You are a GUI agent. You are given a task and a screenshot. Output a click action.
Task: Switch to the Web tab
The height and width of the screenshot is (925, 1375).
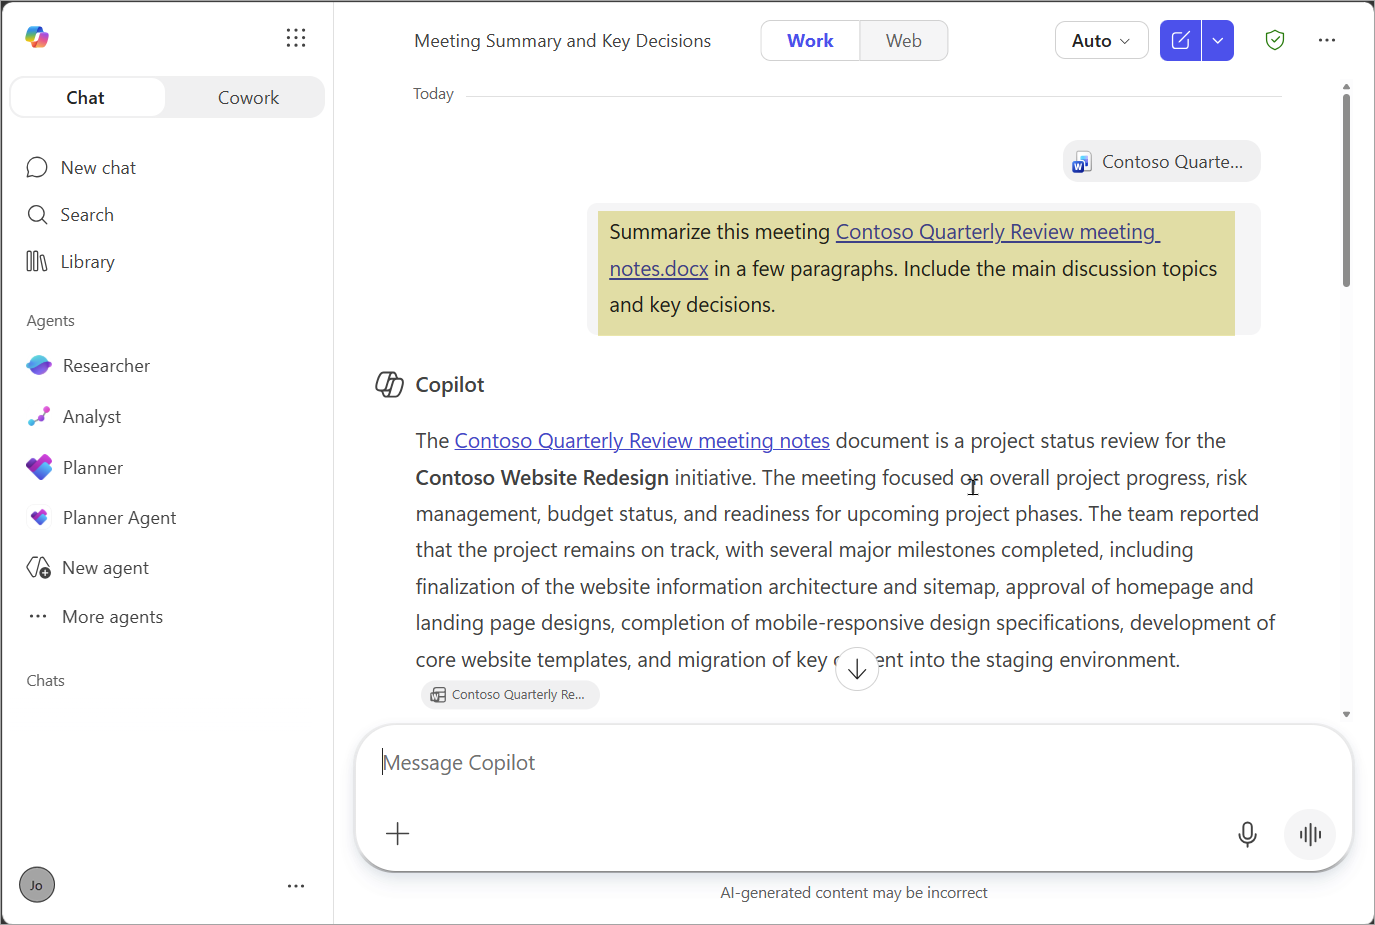pyautogui.click(x=904, y=41)
